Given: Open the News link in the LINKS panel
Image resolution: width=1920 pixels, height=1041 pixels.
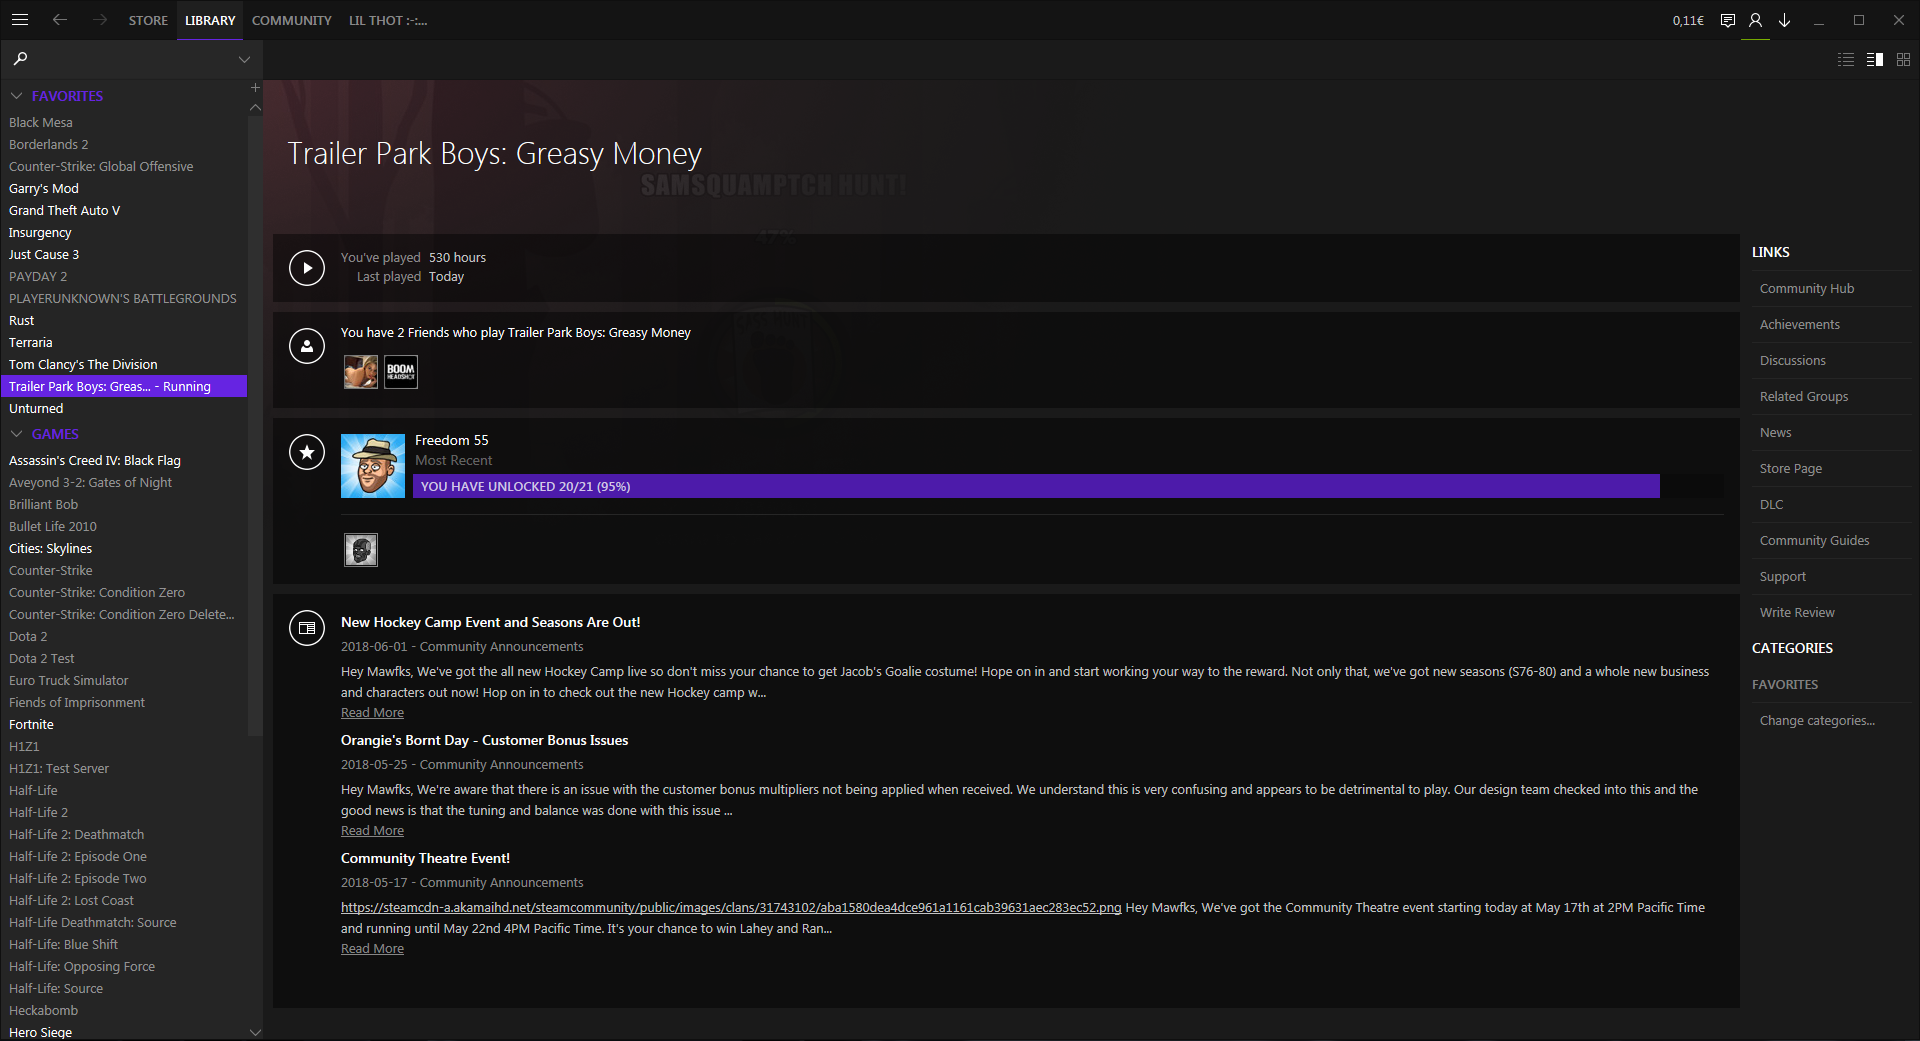Looking at the screenshot, I should point(1776,433).
